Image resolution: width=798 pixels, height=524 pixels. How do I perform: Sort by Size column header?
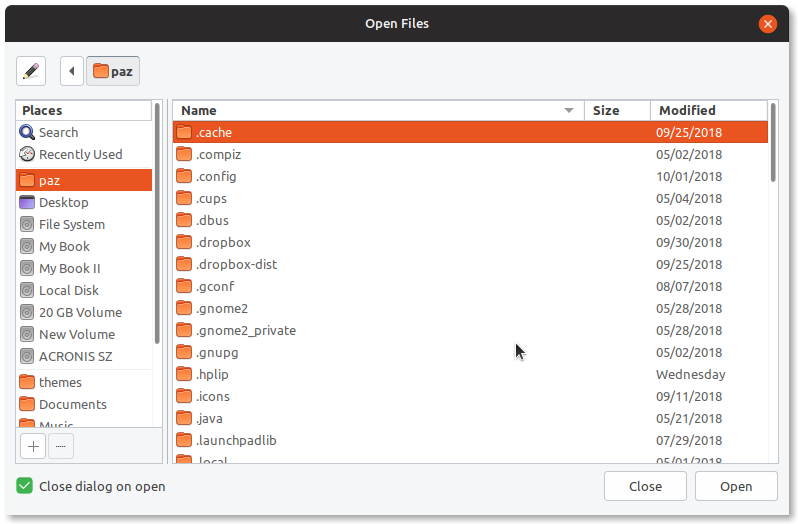[617, 110]
